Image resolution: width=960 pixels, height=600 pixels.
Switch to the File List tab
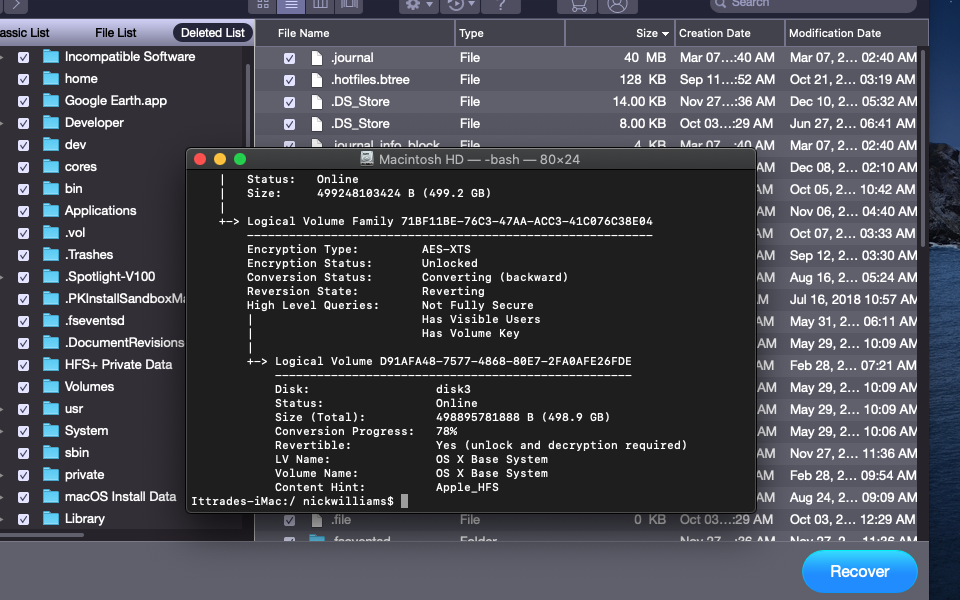tap(118, 33)
